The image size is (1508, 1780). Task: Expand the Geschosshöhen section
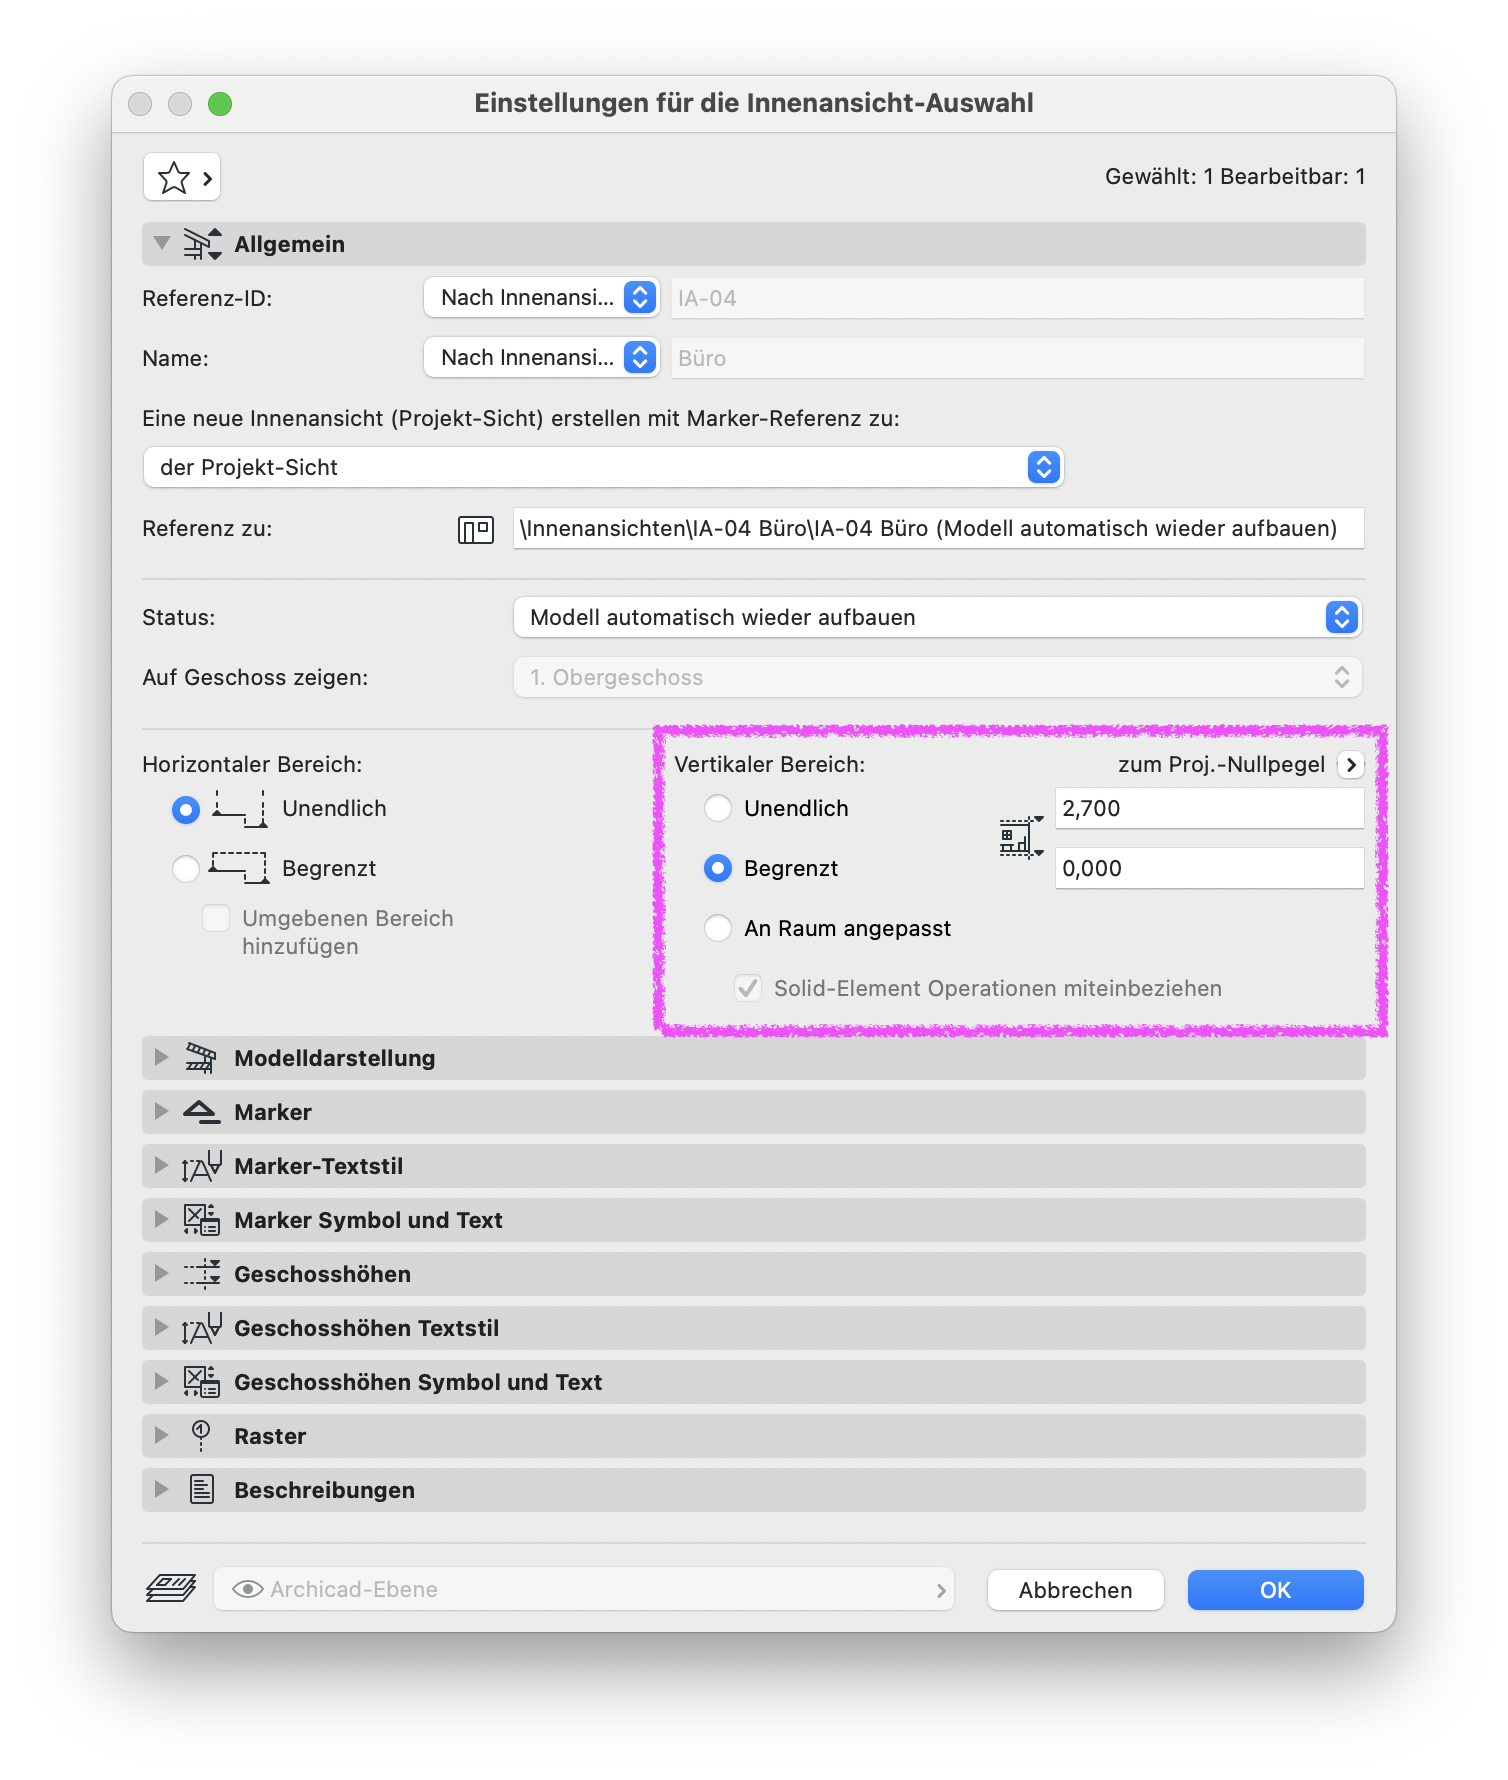162,1274
